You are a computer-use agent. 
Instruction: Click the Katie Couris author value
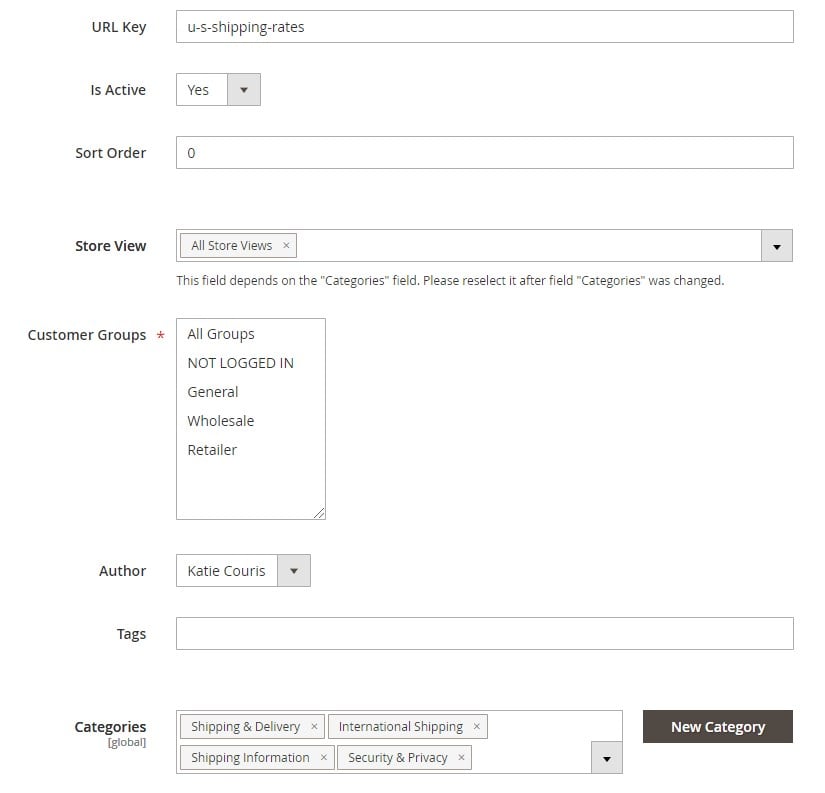(x=226, y=571)
